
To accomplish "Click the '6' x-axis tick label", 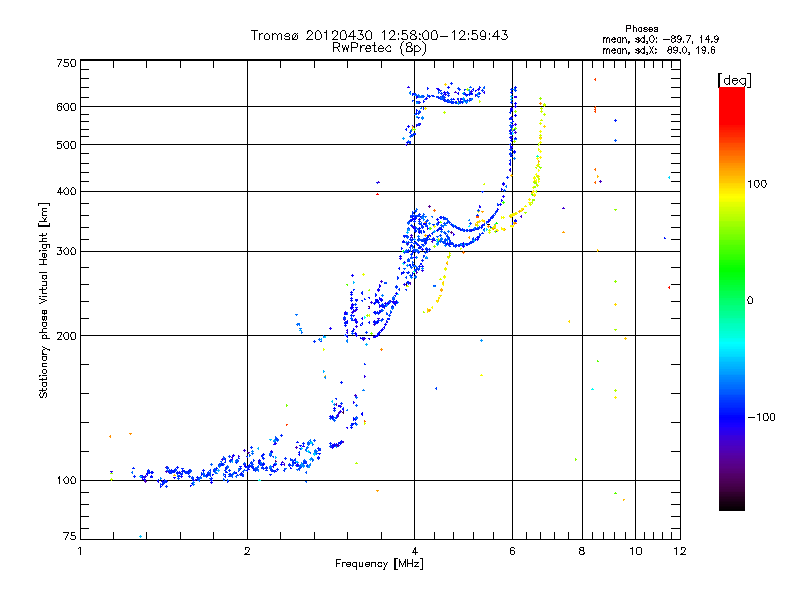I will (x=512, y=551).
